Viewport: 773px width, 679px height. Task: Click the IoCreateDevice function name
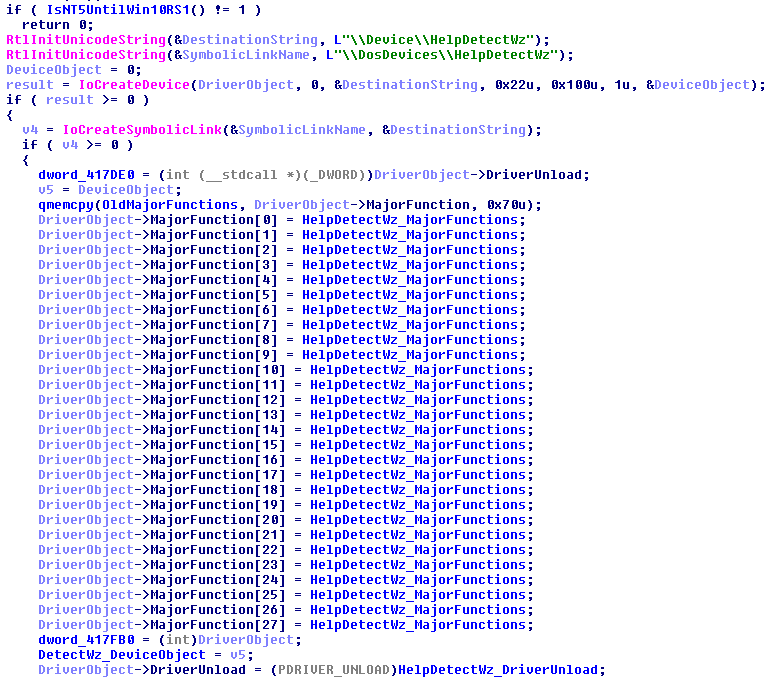coord(134,85)
